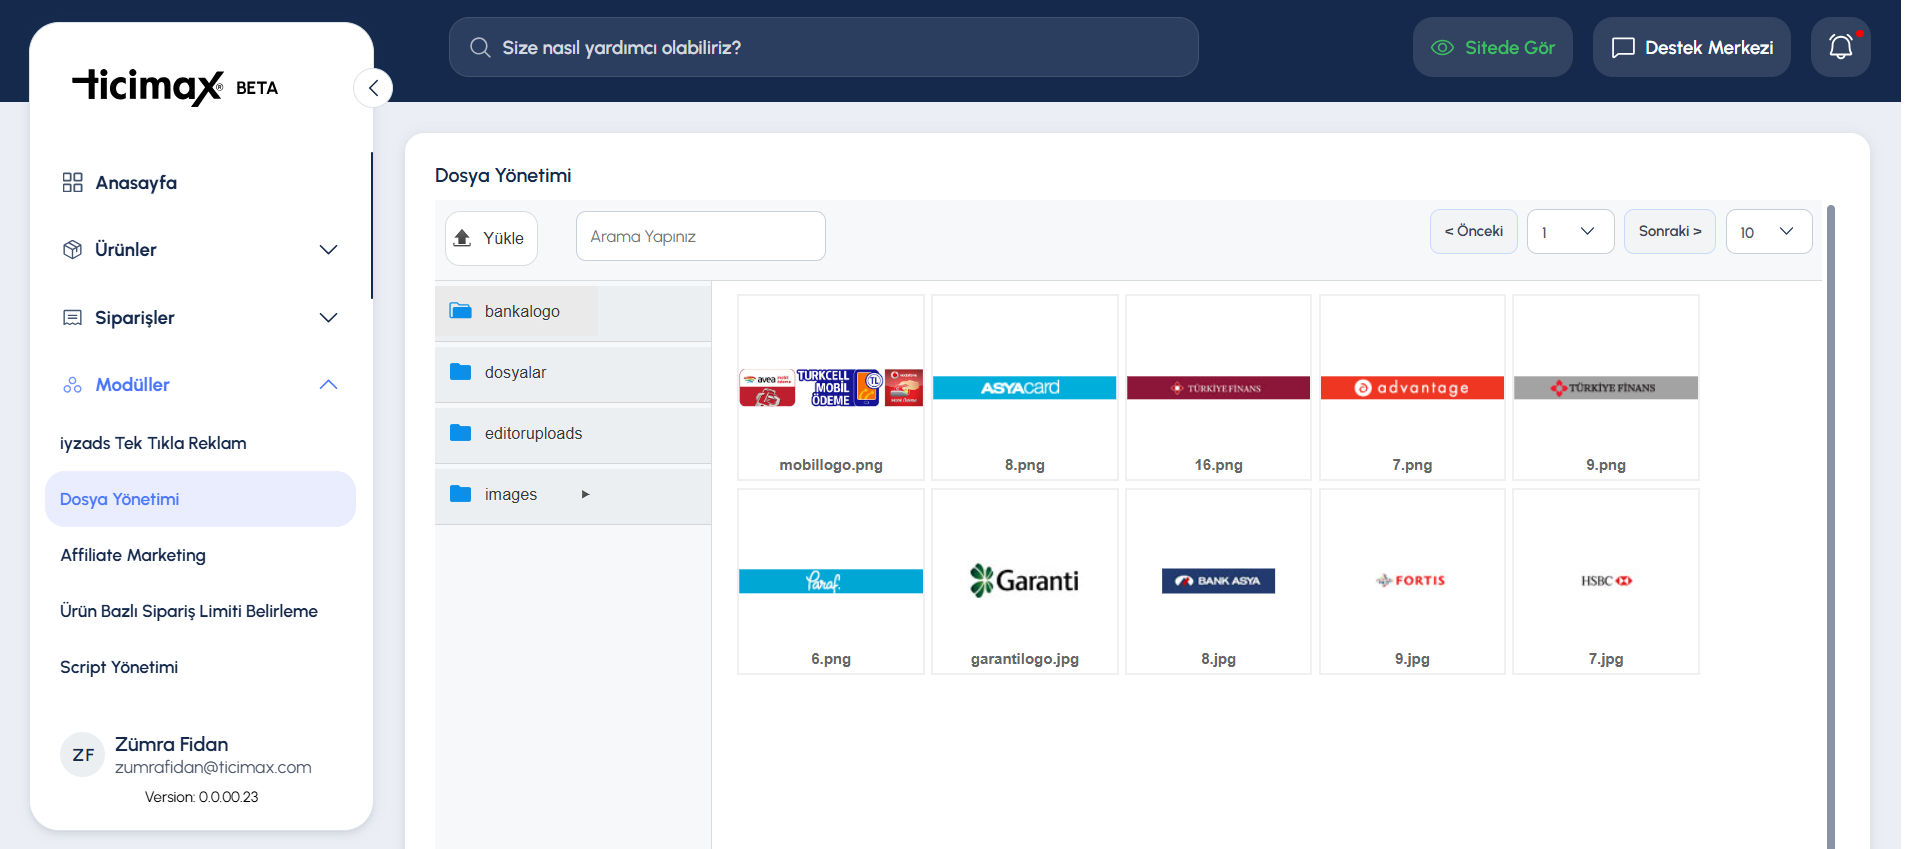The height and width of the screenshot is (849, 1905).
Task: Click the Version: 0.0.00.23 text
Action: (201, 797)
